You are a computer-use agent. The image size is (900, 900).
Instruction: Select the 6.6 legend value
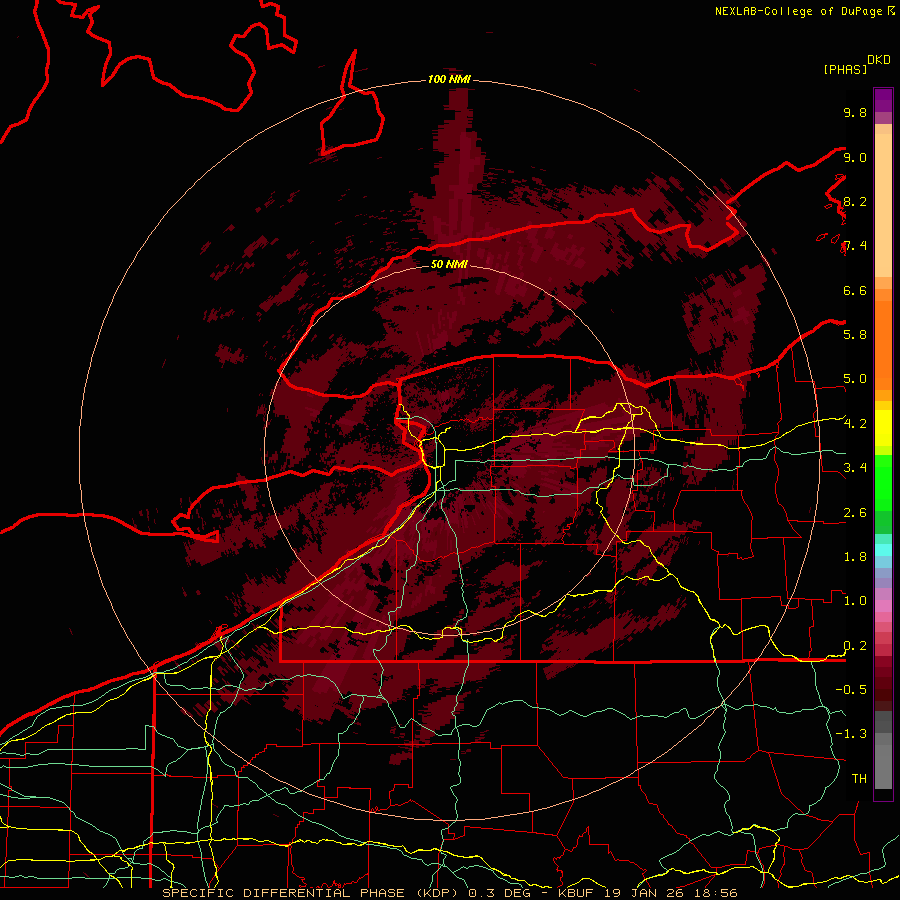pyautogui.click(x=855, y=290)
